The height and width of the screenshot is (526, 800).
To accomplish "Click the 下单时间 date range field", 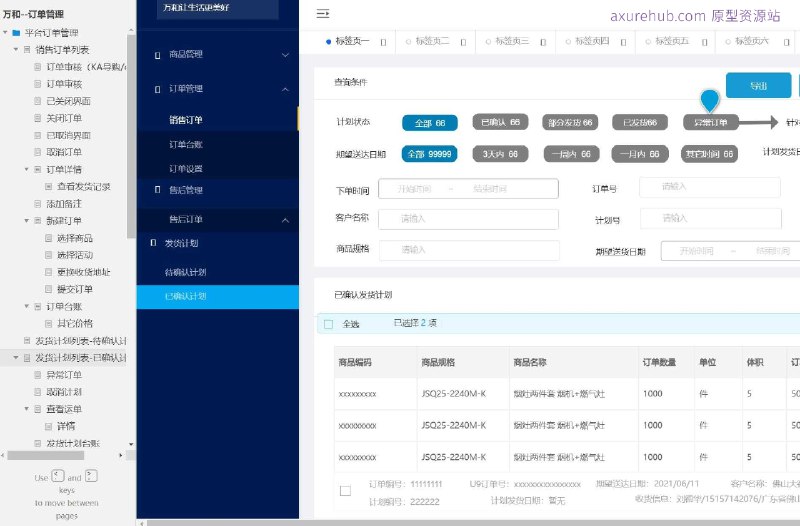I will (468, 189).
